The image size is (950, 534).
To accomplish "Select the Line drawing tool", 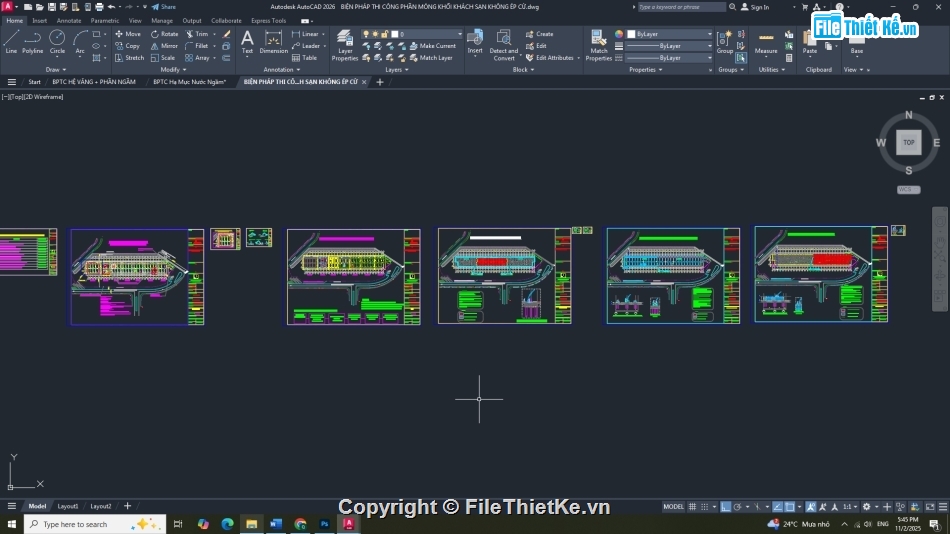I will tap(11, 41).
